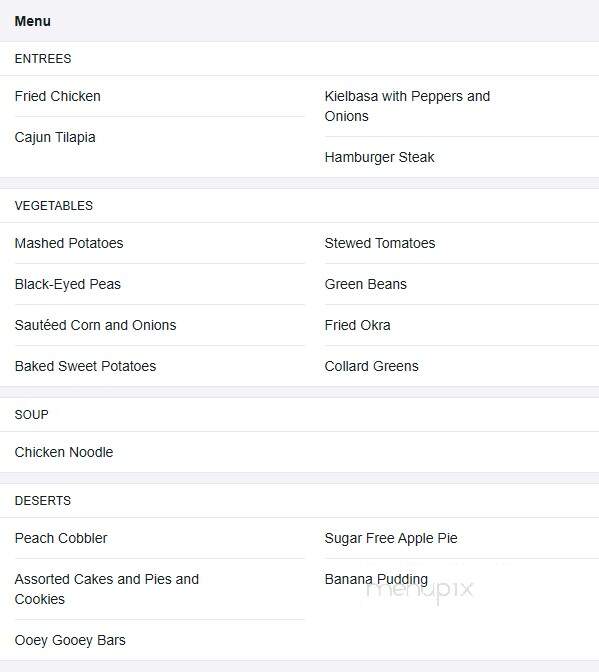Select Sautéed Corn and Onions
Viewport: 599px width, 672px height.
coord(96,325)
